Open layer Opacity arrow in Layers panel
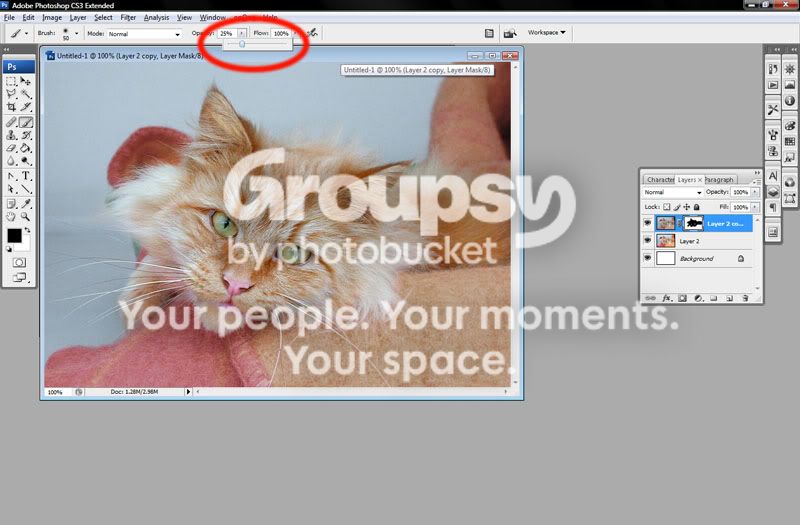Viewport: 800px width, 525px height. (x=755, y=192)
